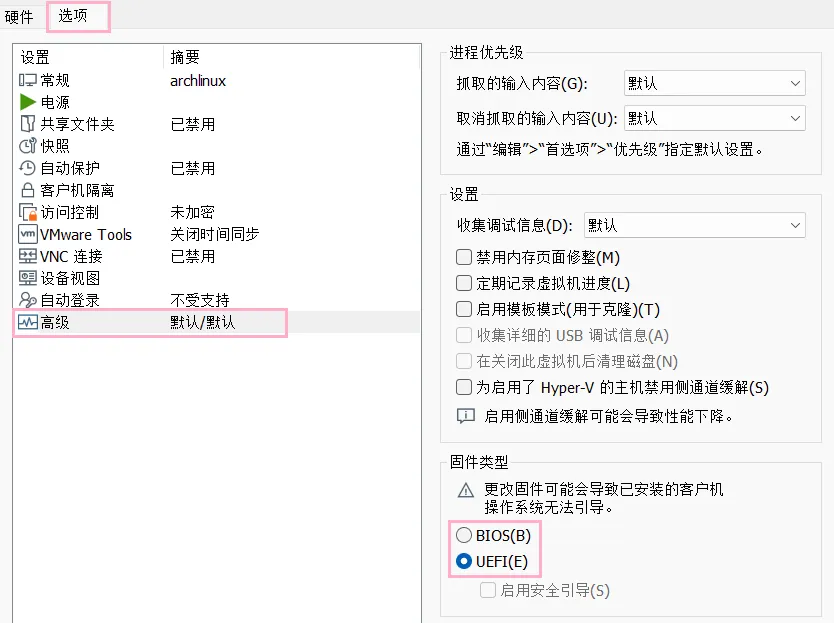Select the 访问控制 settings row
834x623 pixels.
pos(216,212)
